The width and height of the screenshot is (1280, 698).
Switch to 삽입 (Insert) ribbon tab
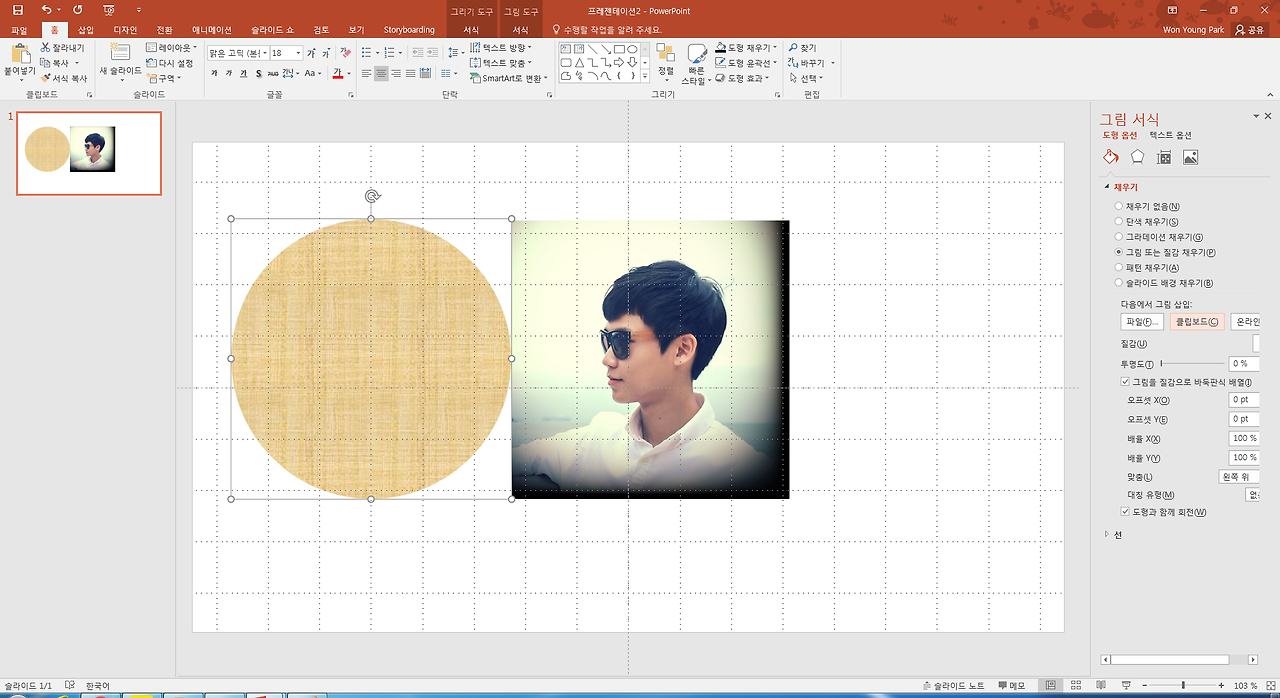pos(86,30)
